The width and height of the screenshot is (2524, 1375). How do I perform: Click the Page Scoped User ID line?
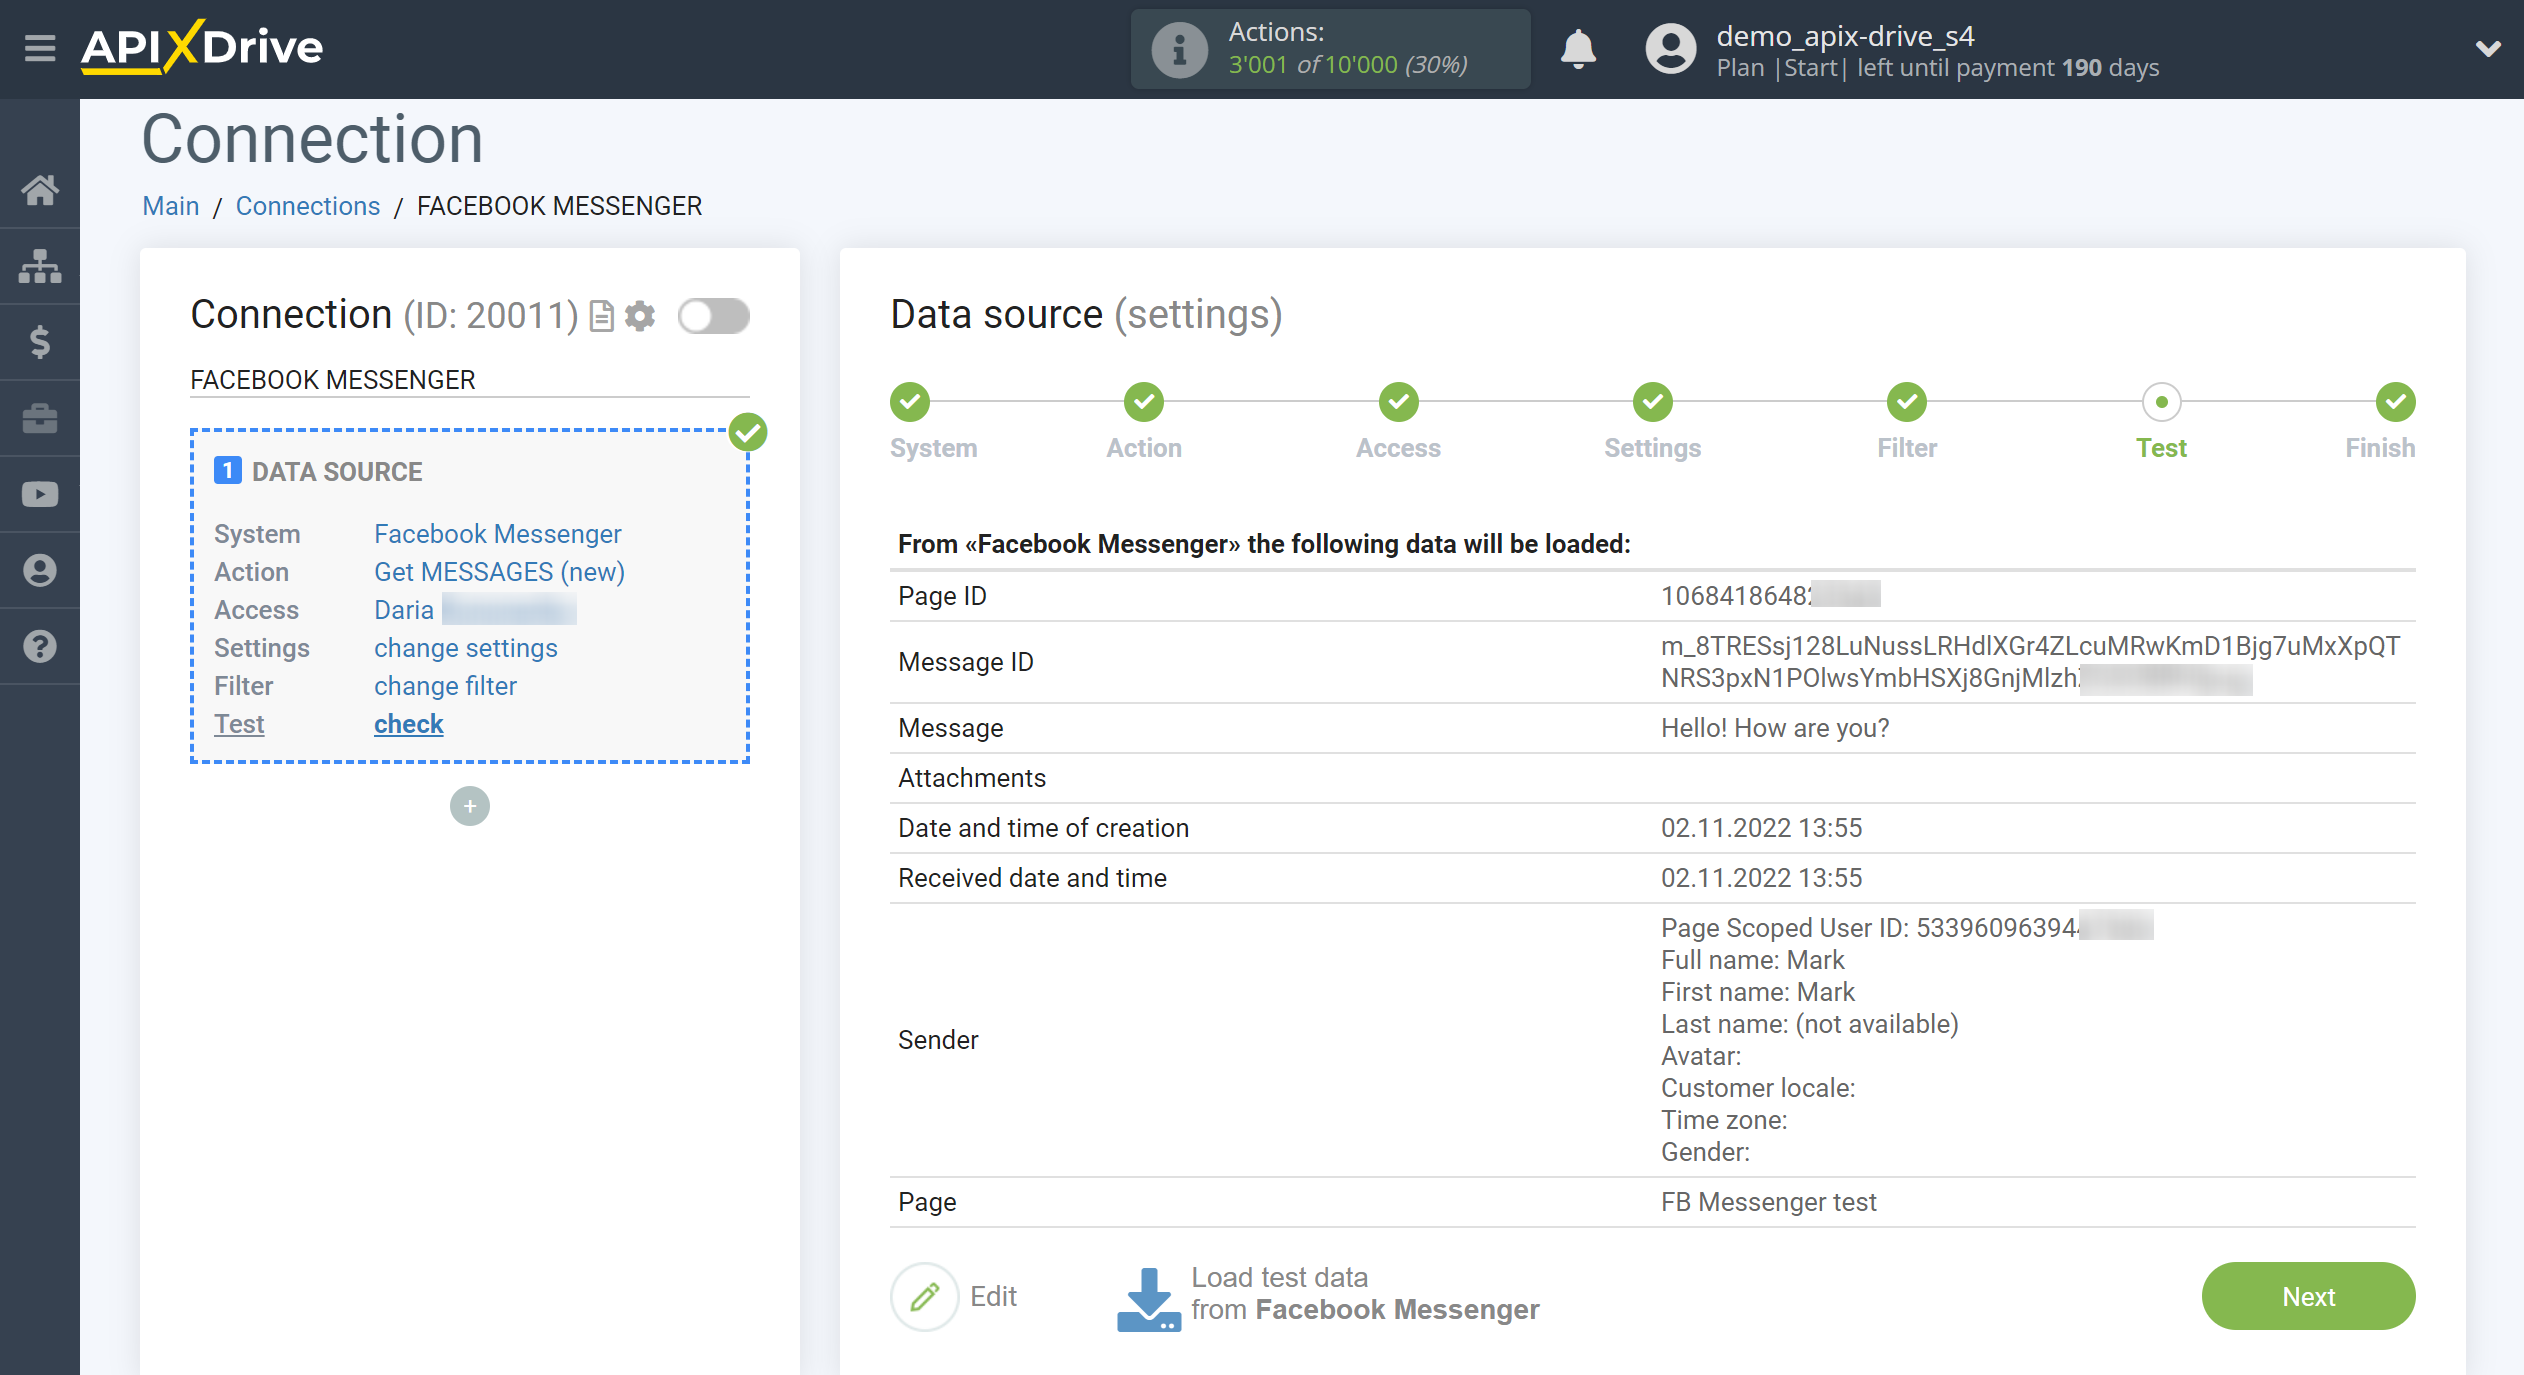point(1907,927)
